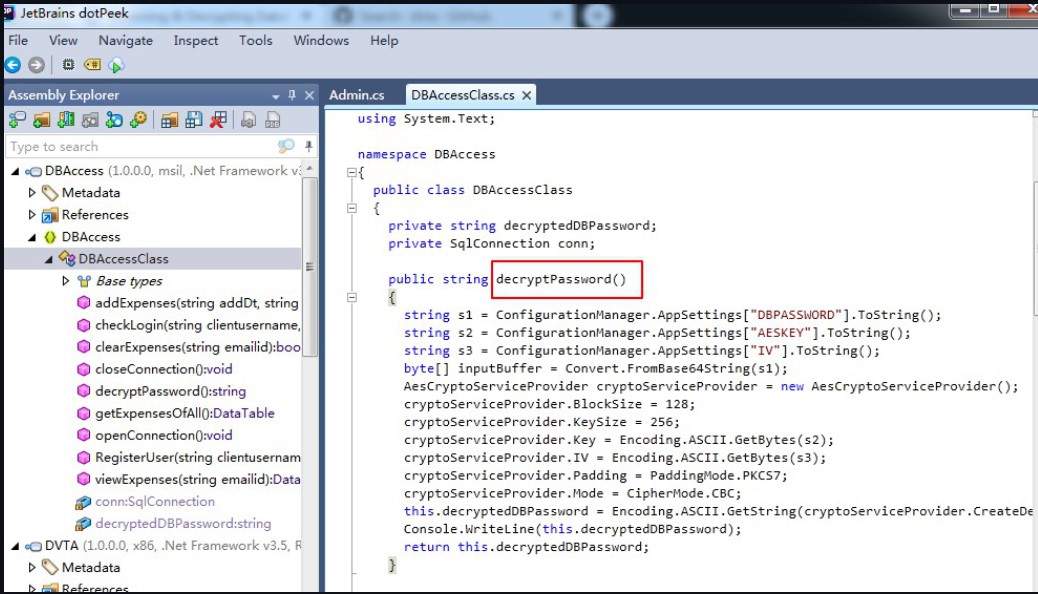Open Process Explorer chip icon
This screenshot has width=1038, height=594.
coord(68,65)
